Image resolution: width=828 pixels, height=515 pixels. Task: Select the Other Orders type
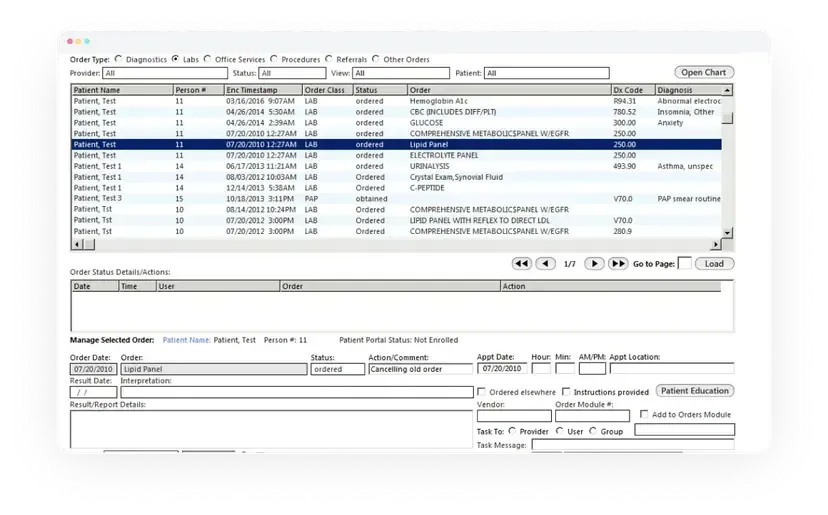click(x=375, y=59)
